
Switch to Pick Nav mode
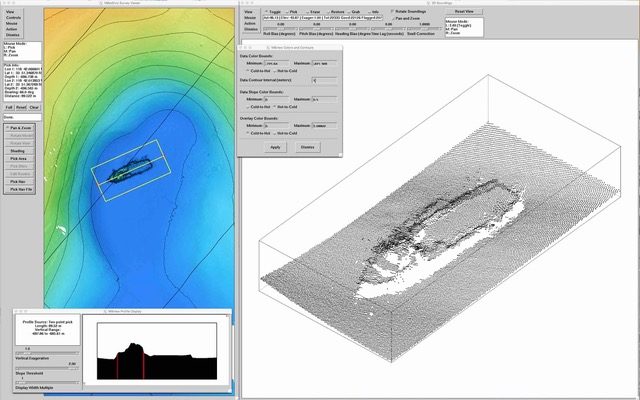(x=21, y=180)
